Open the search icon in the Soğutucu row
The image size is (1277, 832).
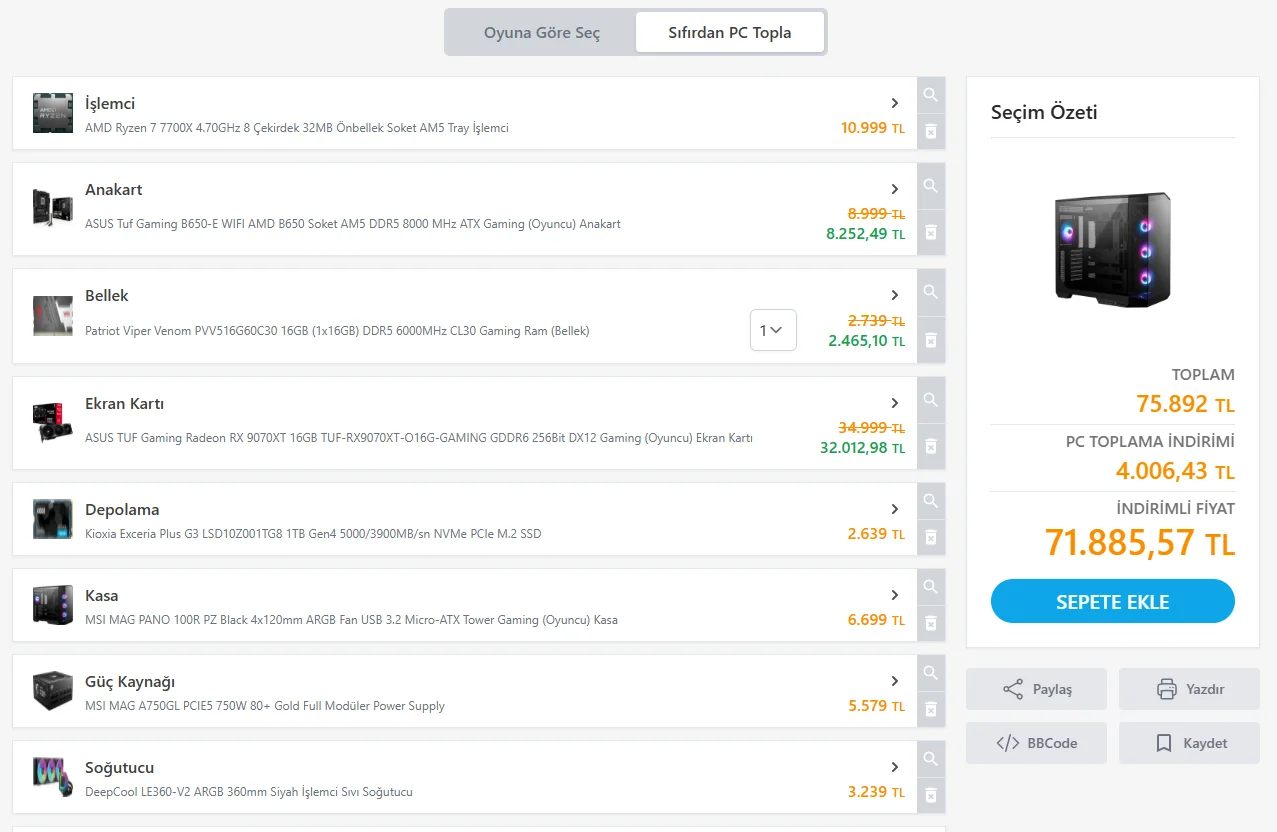pyautogui.click(x=931, y=759)
